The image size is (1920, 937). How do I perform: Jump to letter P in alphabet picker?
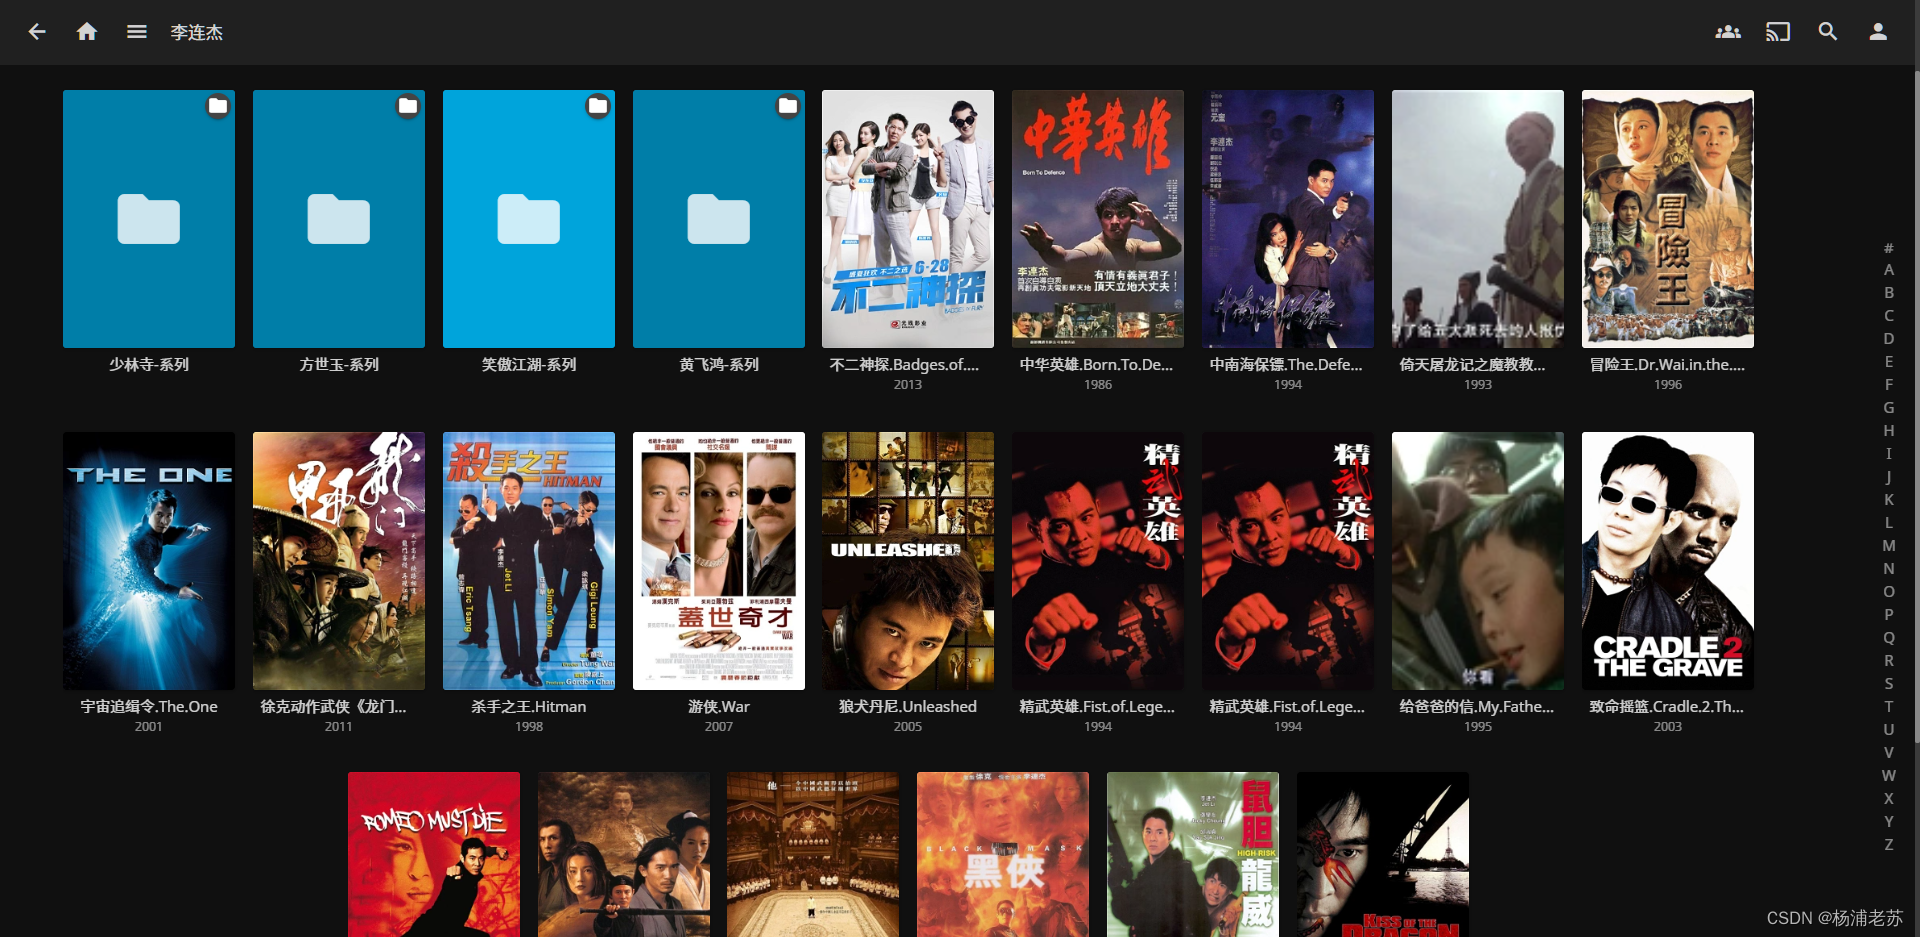click(1889, 615)
